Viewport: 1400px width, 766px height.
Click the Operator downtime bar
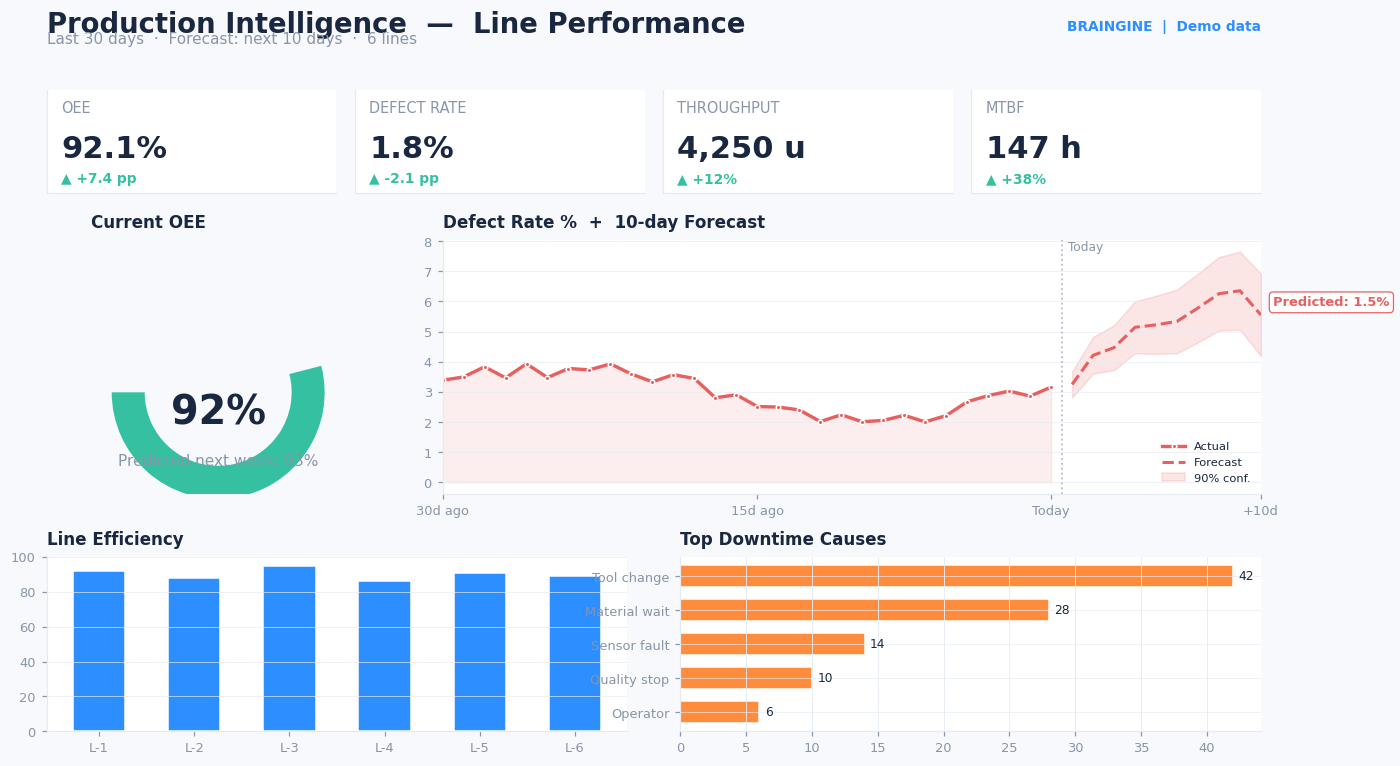[x=719, y=712]
